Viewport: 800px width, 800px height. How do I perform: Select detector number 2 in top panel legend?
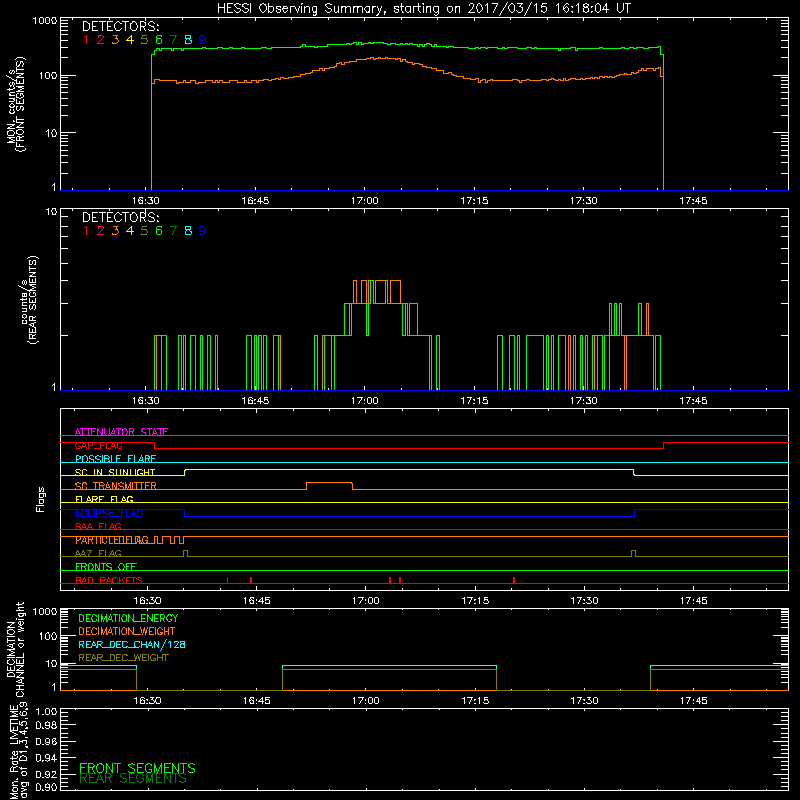pyautogui.click(x=101, y=40)
